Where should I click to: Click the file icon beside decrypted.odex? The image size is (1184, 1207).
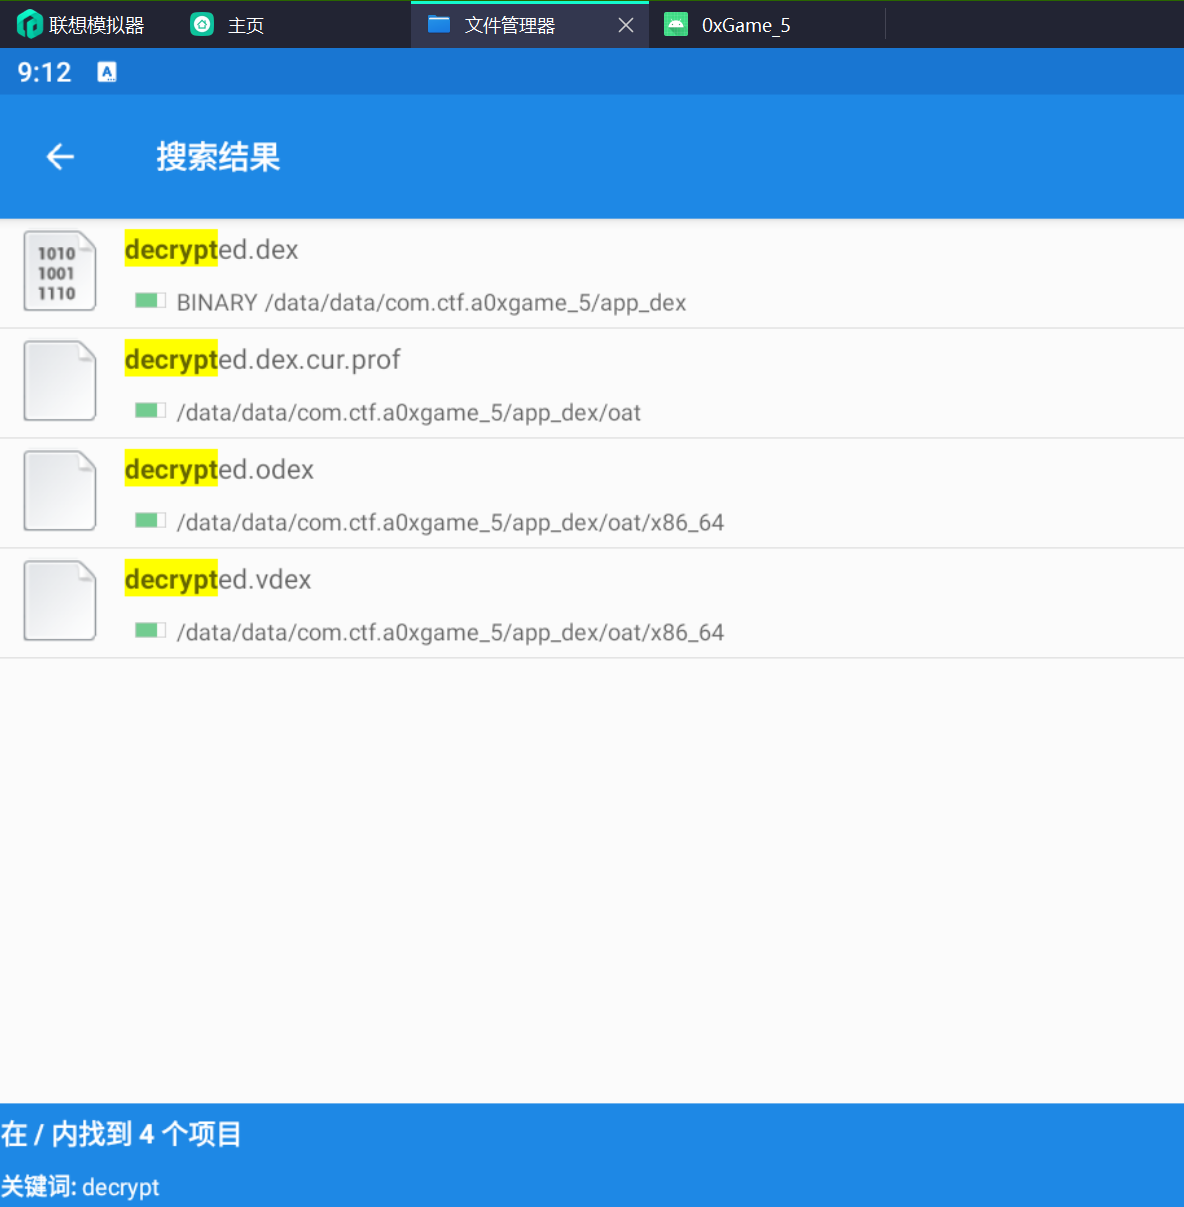click(60, 491)
